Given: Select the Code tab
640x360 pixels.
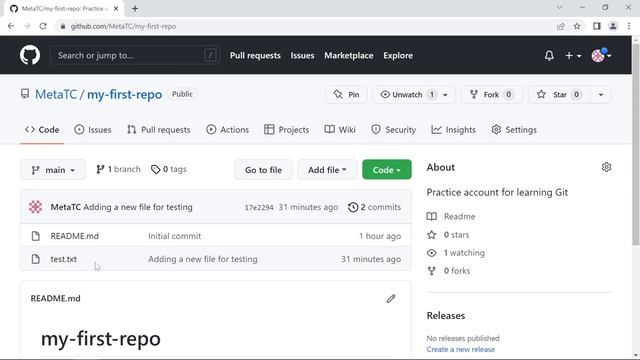Looking at the screenshot, I should coord(42,130).
